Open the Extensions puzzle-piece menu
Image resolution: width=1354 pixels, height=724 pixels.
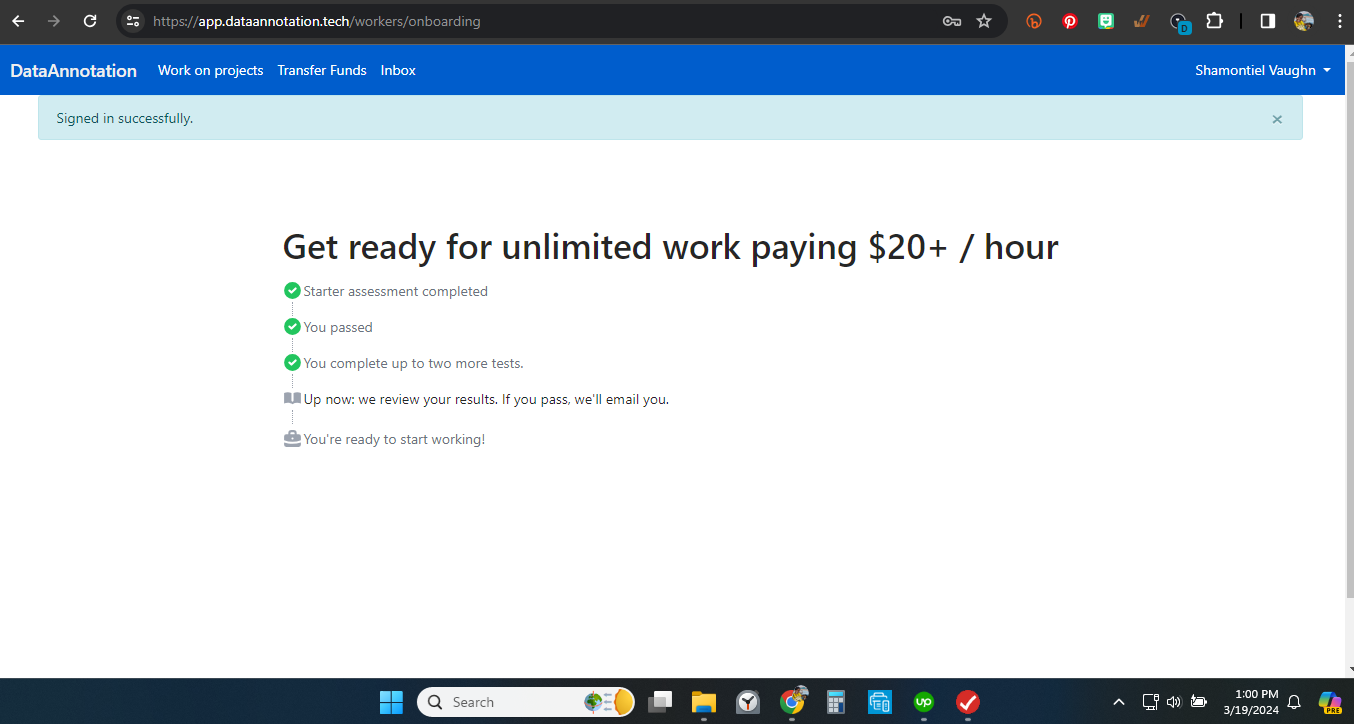coord(1214,20)
